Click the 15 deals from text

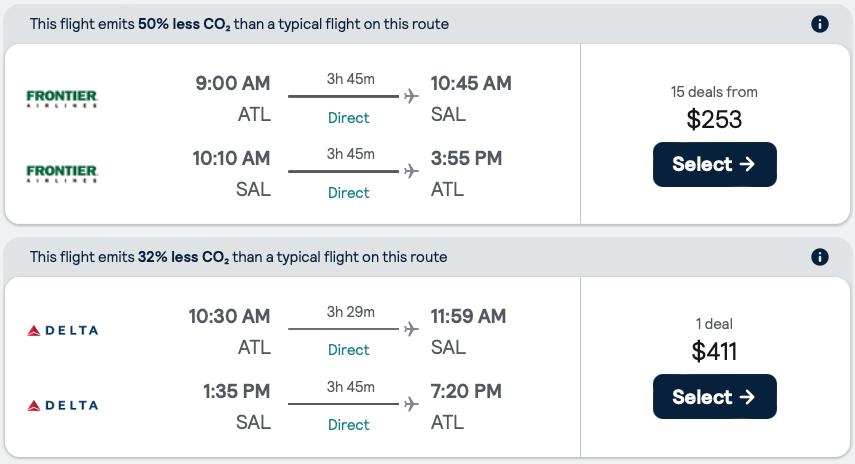(714, 92)
